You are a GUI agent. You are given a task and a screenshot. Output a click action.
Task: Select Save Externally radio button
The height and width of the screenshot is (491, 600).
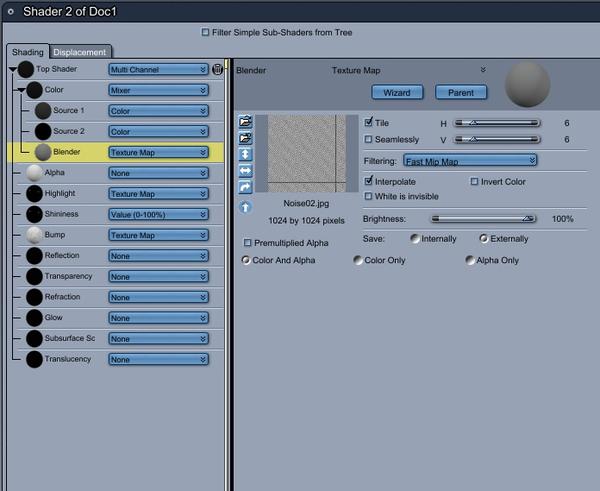tap(484, 238)
